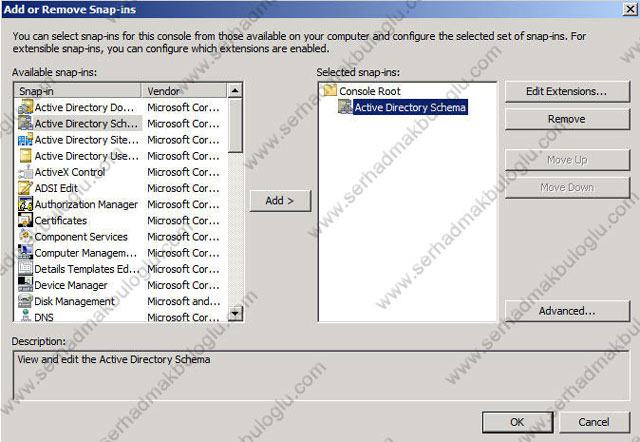The height and width of the screenshot is (442, 640).
Task: Click the Device Manager icon
Action: (x=25, y=285)
